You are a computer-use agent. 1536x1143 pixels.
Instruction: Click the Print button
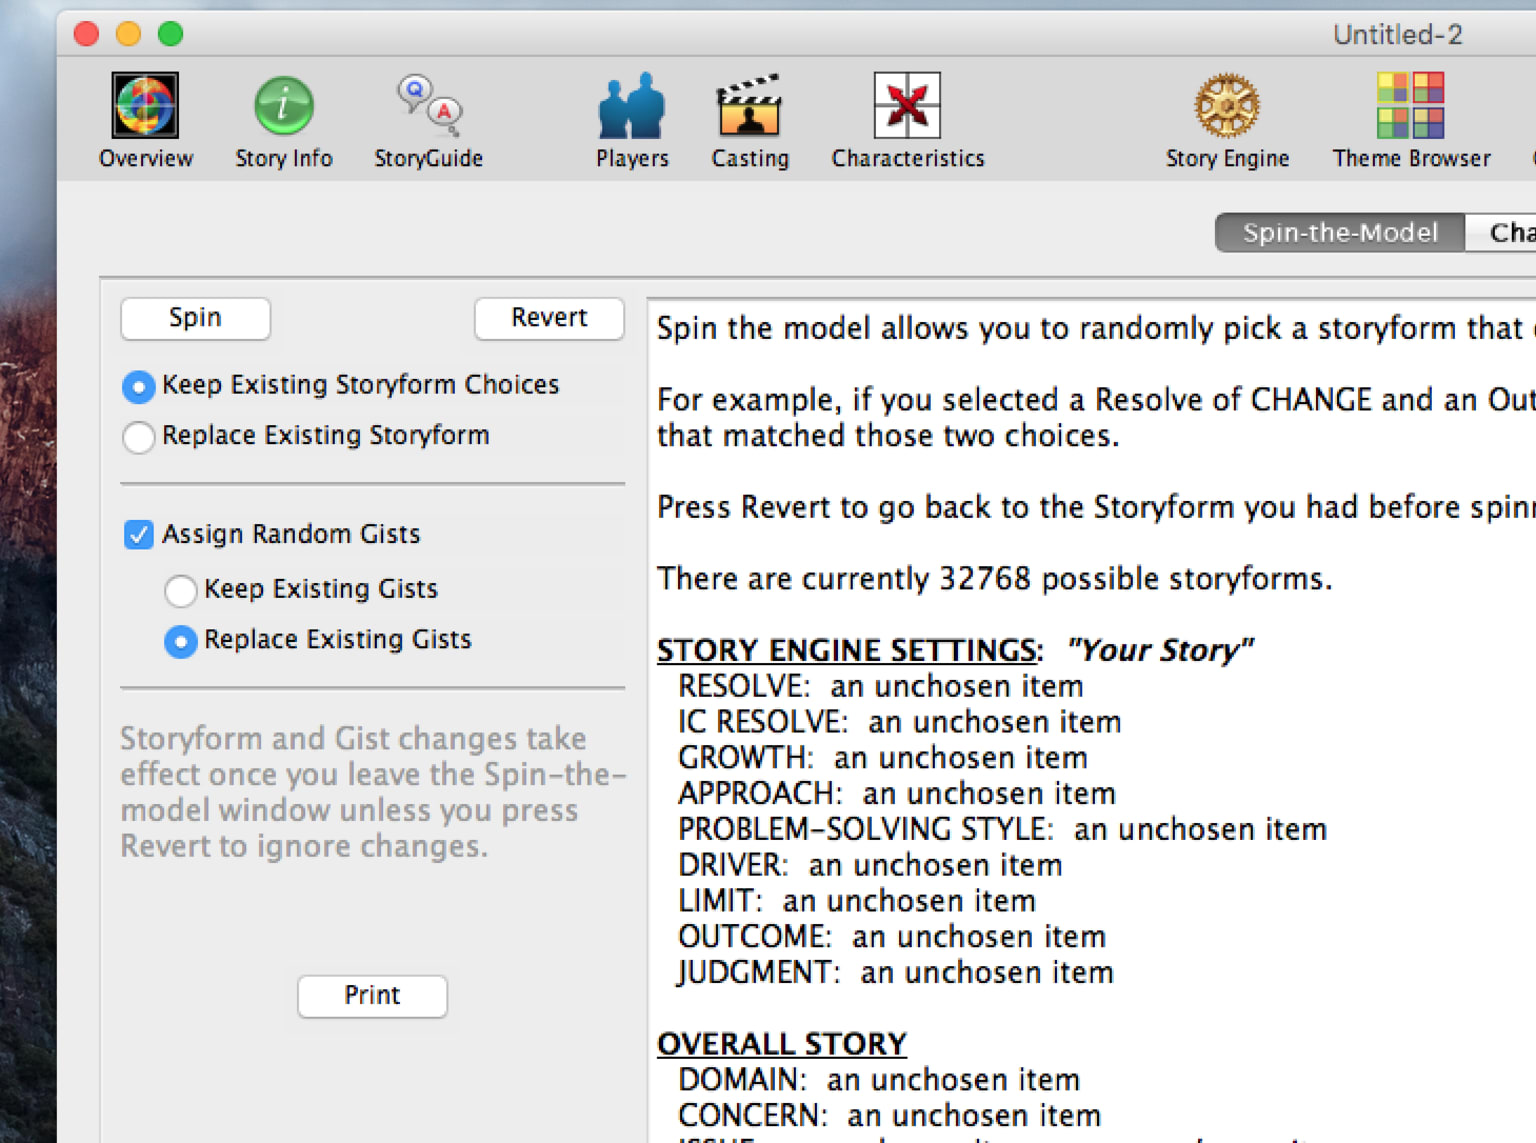click(372, 996)
